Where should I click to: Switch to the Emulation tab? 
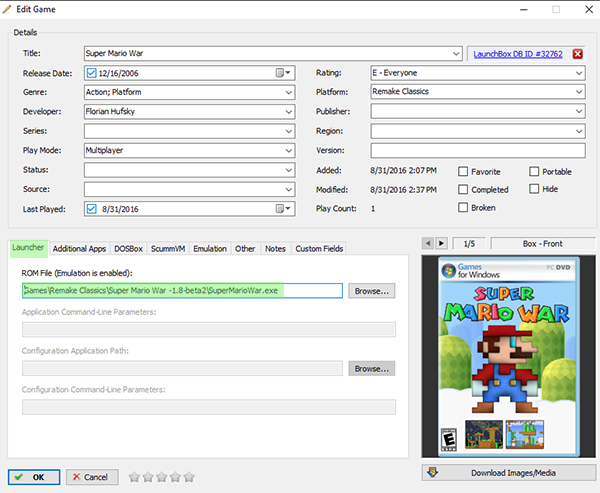[210, 249]
